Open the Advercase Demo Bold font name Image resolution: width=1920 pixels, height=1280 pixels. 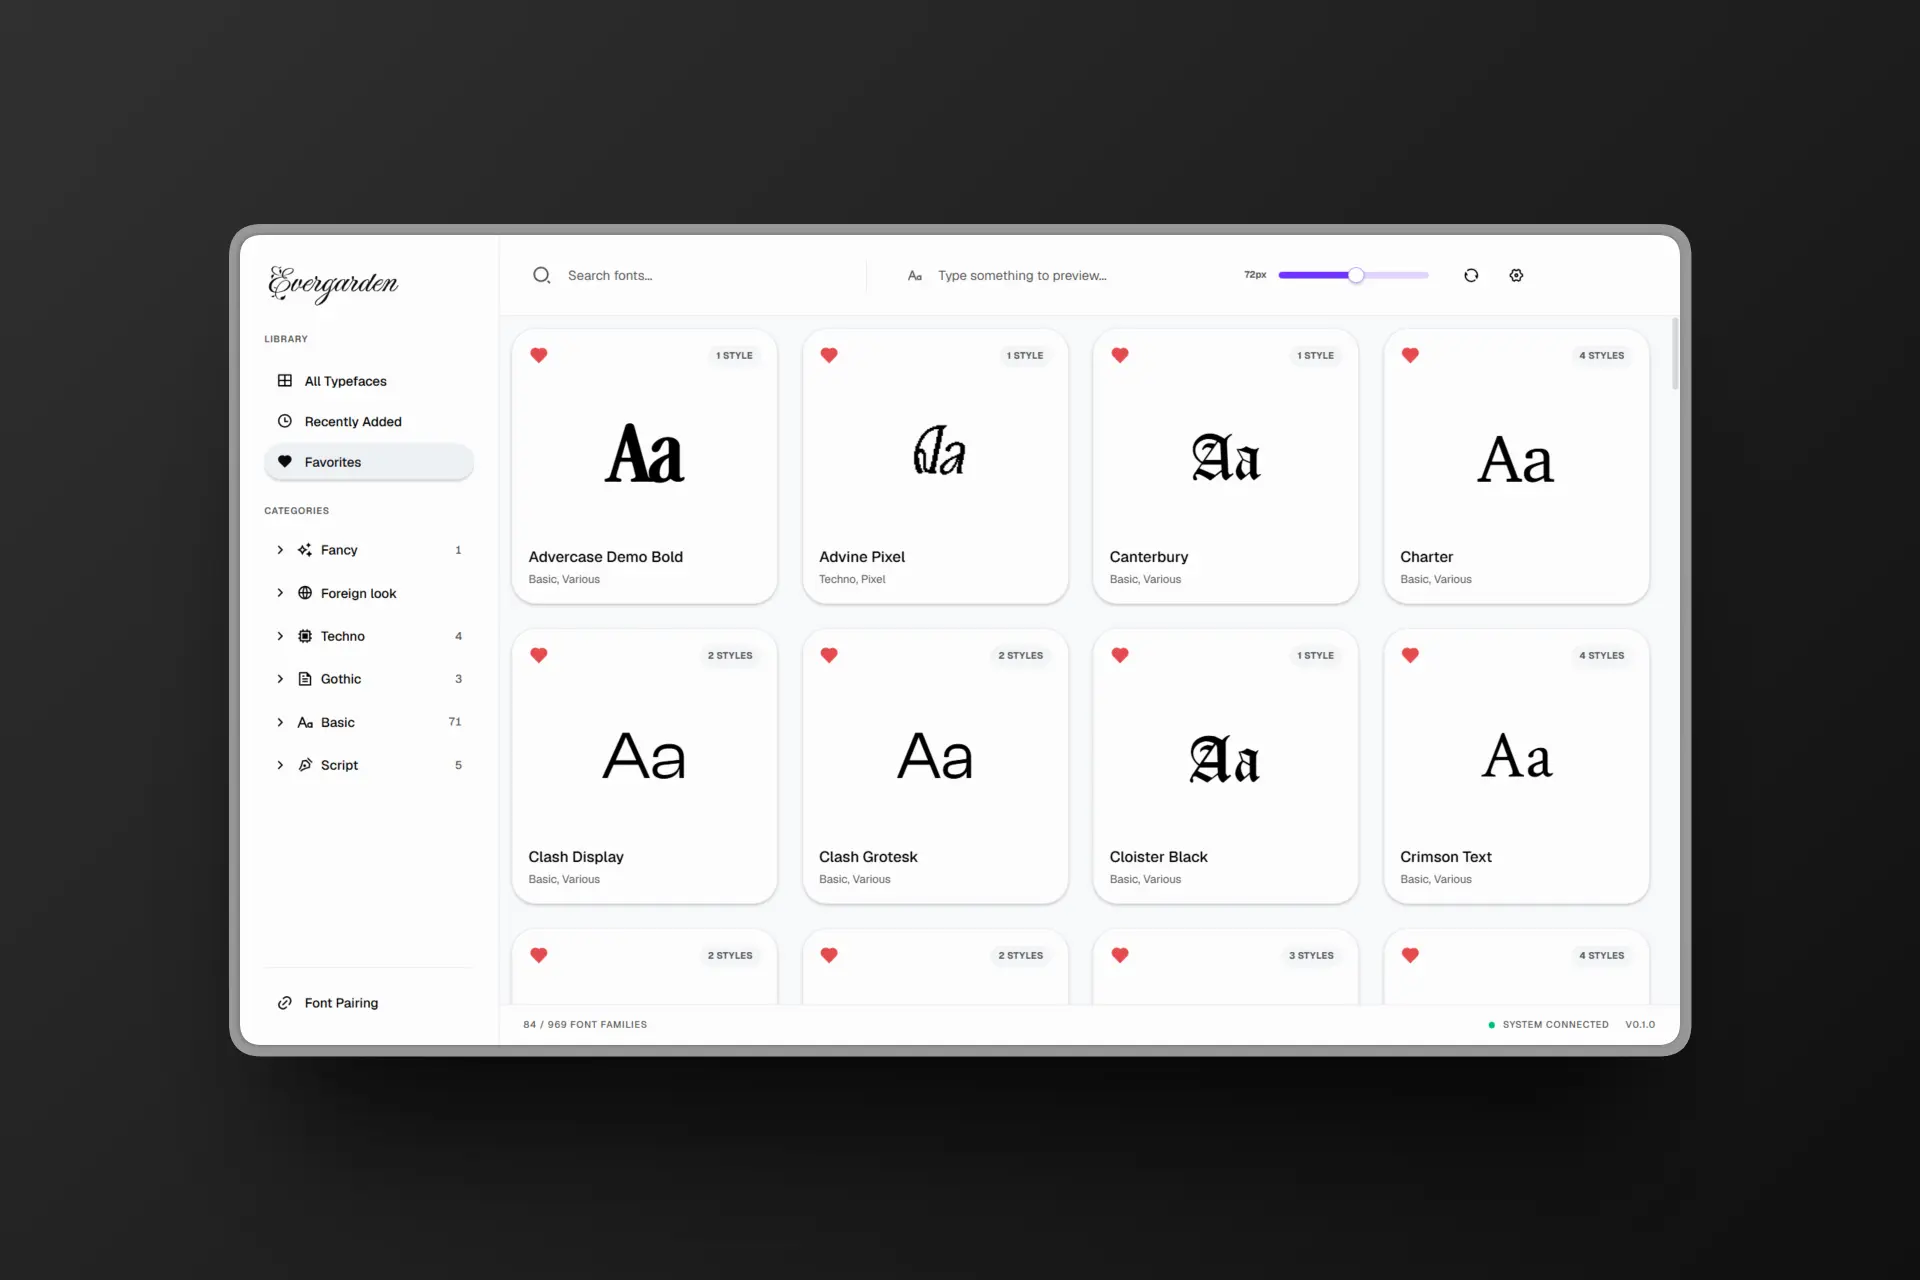606,557
